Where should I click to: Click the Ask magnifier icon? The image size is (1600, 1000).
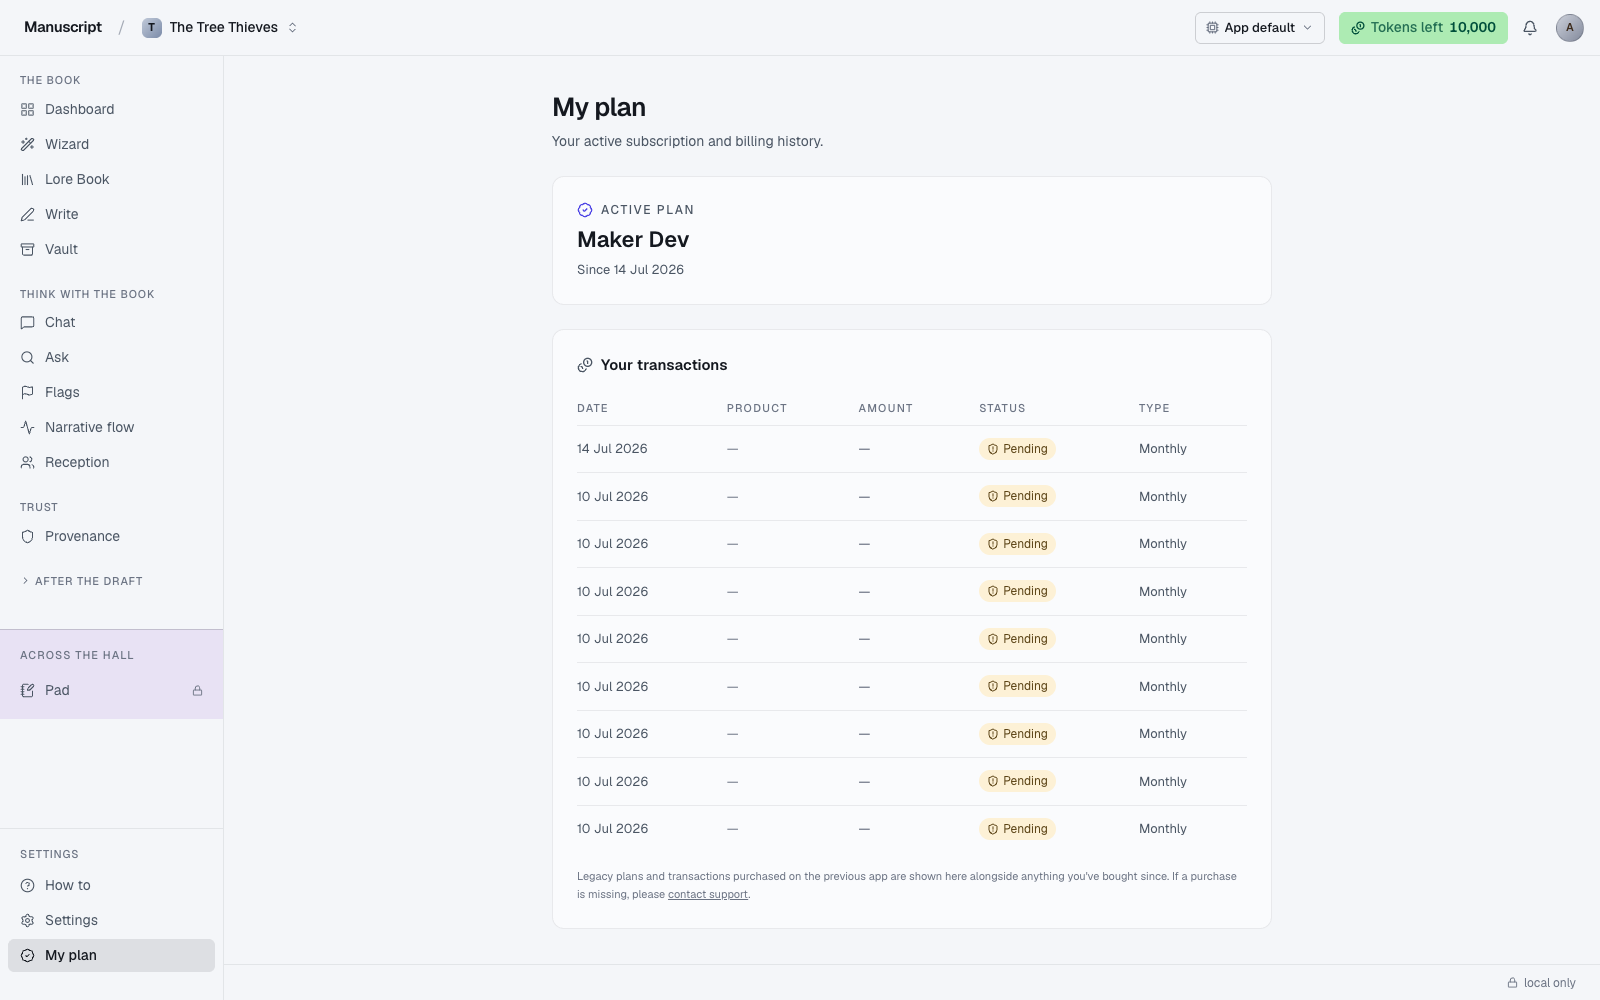28,358
